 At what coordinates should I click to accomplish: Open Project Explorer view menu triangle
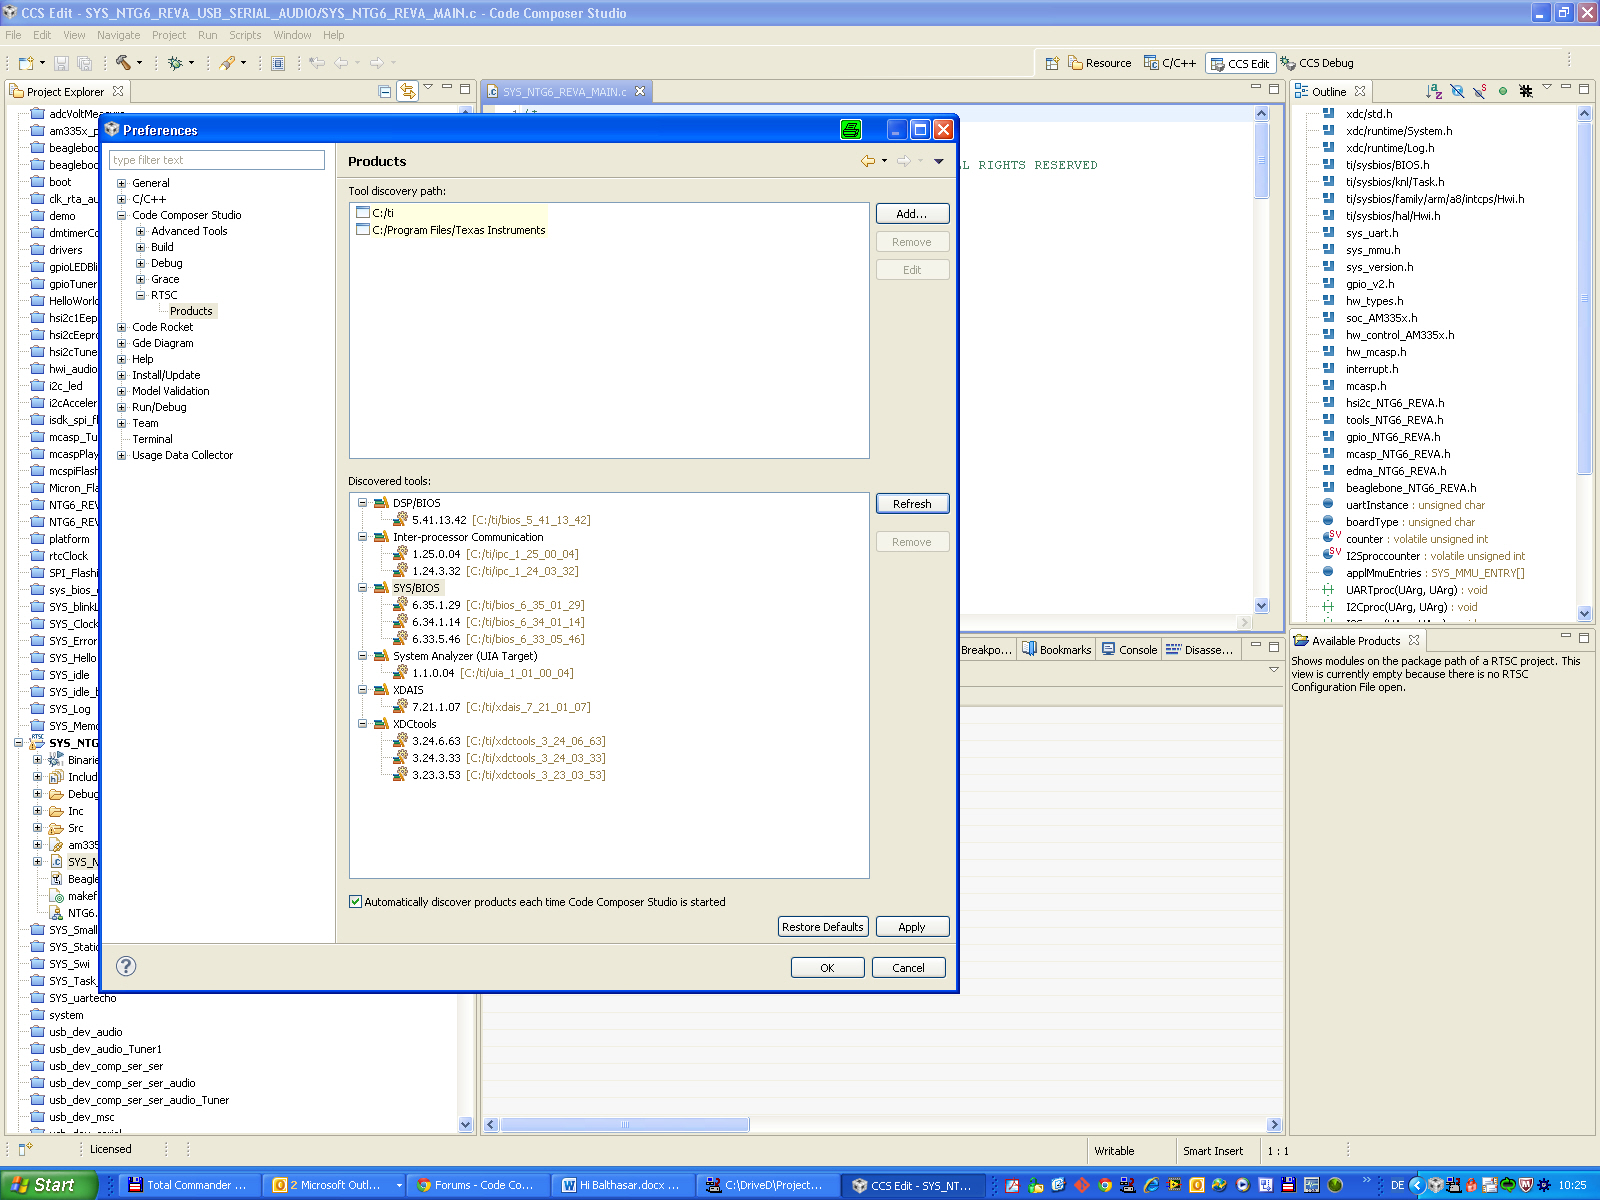[429, 88]
